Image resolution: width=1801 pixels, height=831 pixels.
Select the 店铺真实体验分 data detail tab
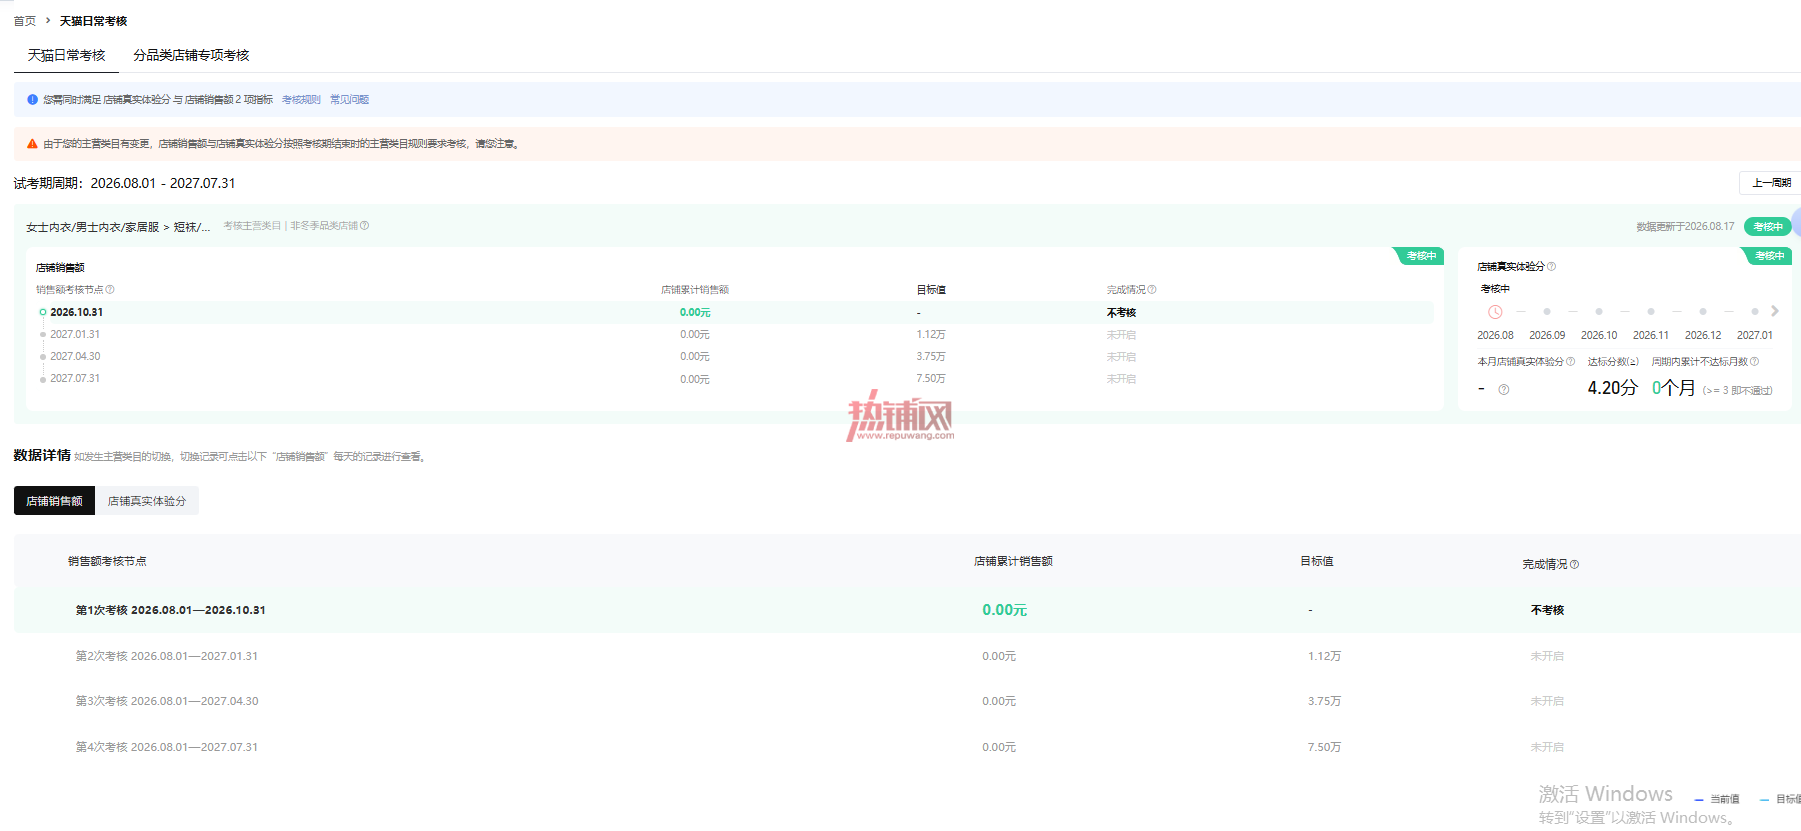147,501
